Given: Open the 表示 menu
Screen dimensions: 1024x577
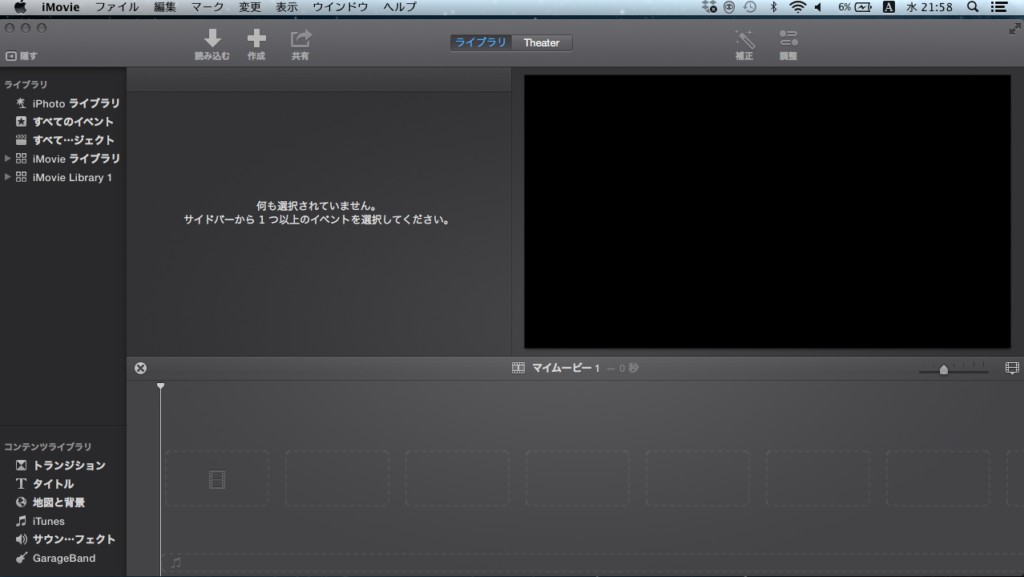Looking at the screenshot, I should (286, 7).
